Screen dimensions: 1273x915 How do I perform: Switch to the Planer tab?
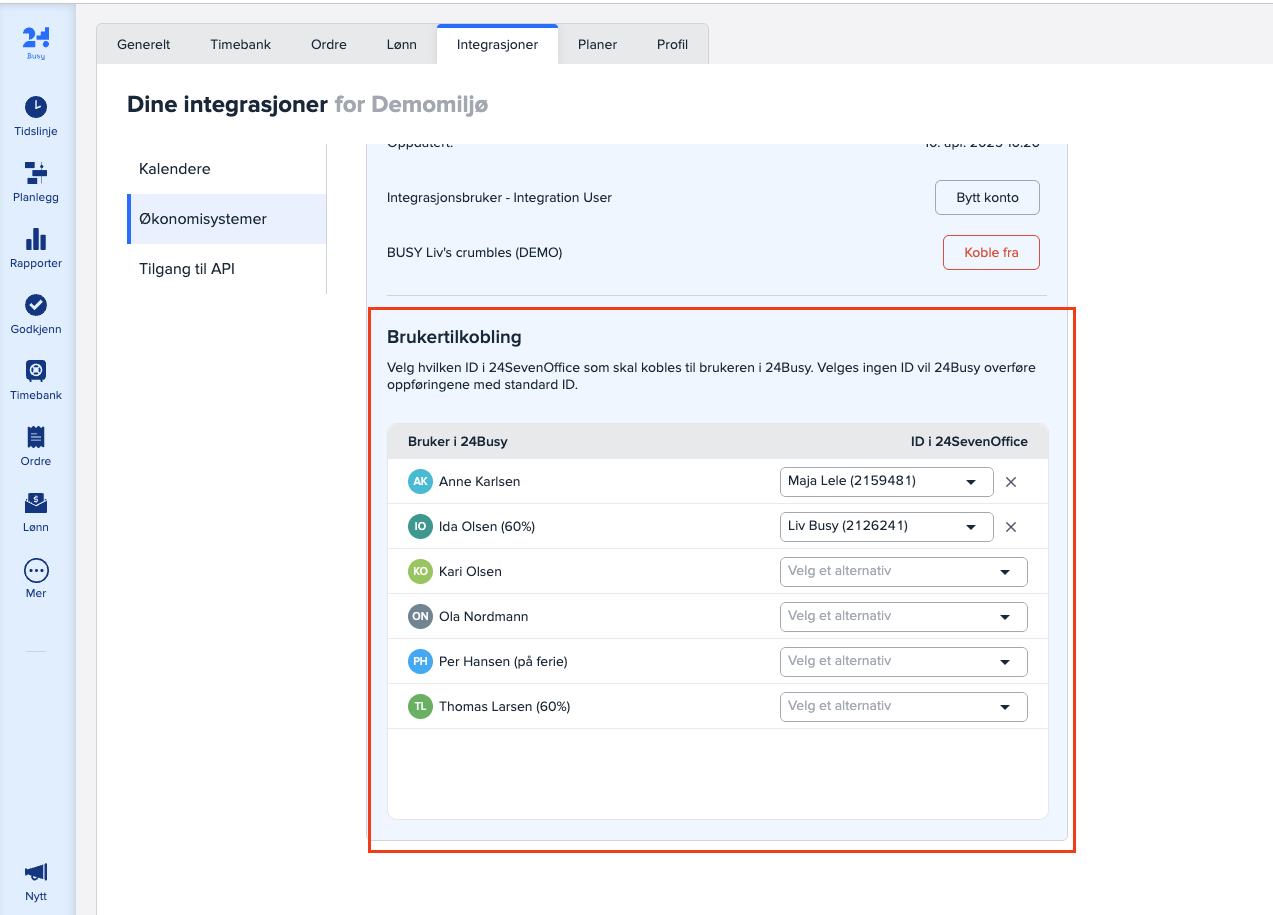coord(597,45)
